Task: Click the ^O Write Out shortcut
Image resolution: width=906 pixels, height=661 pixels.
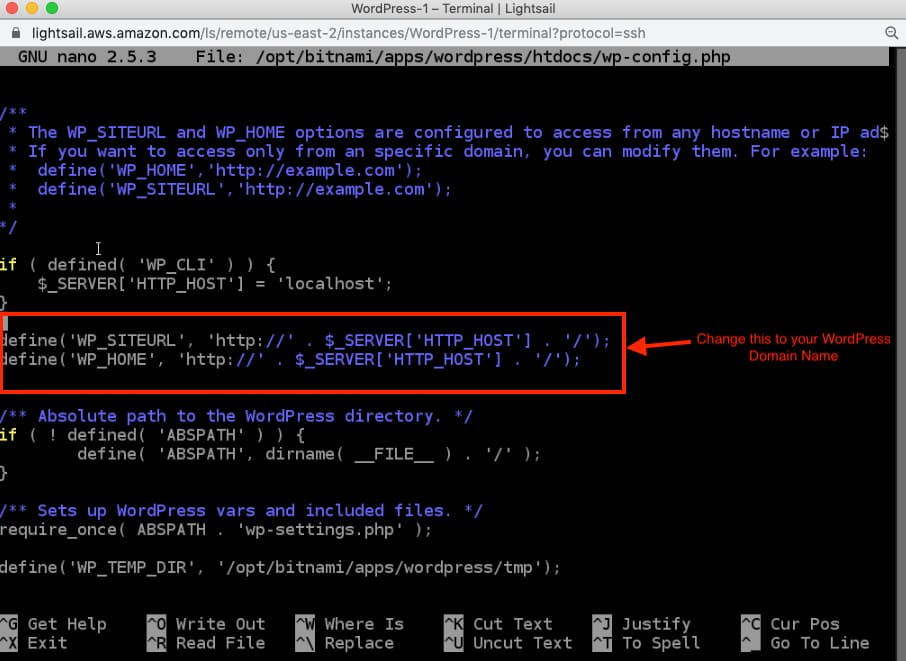Action: pyautogui.click(x=206, y=624)
